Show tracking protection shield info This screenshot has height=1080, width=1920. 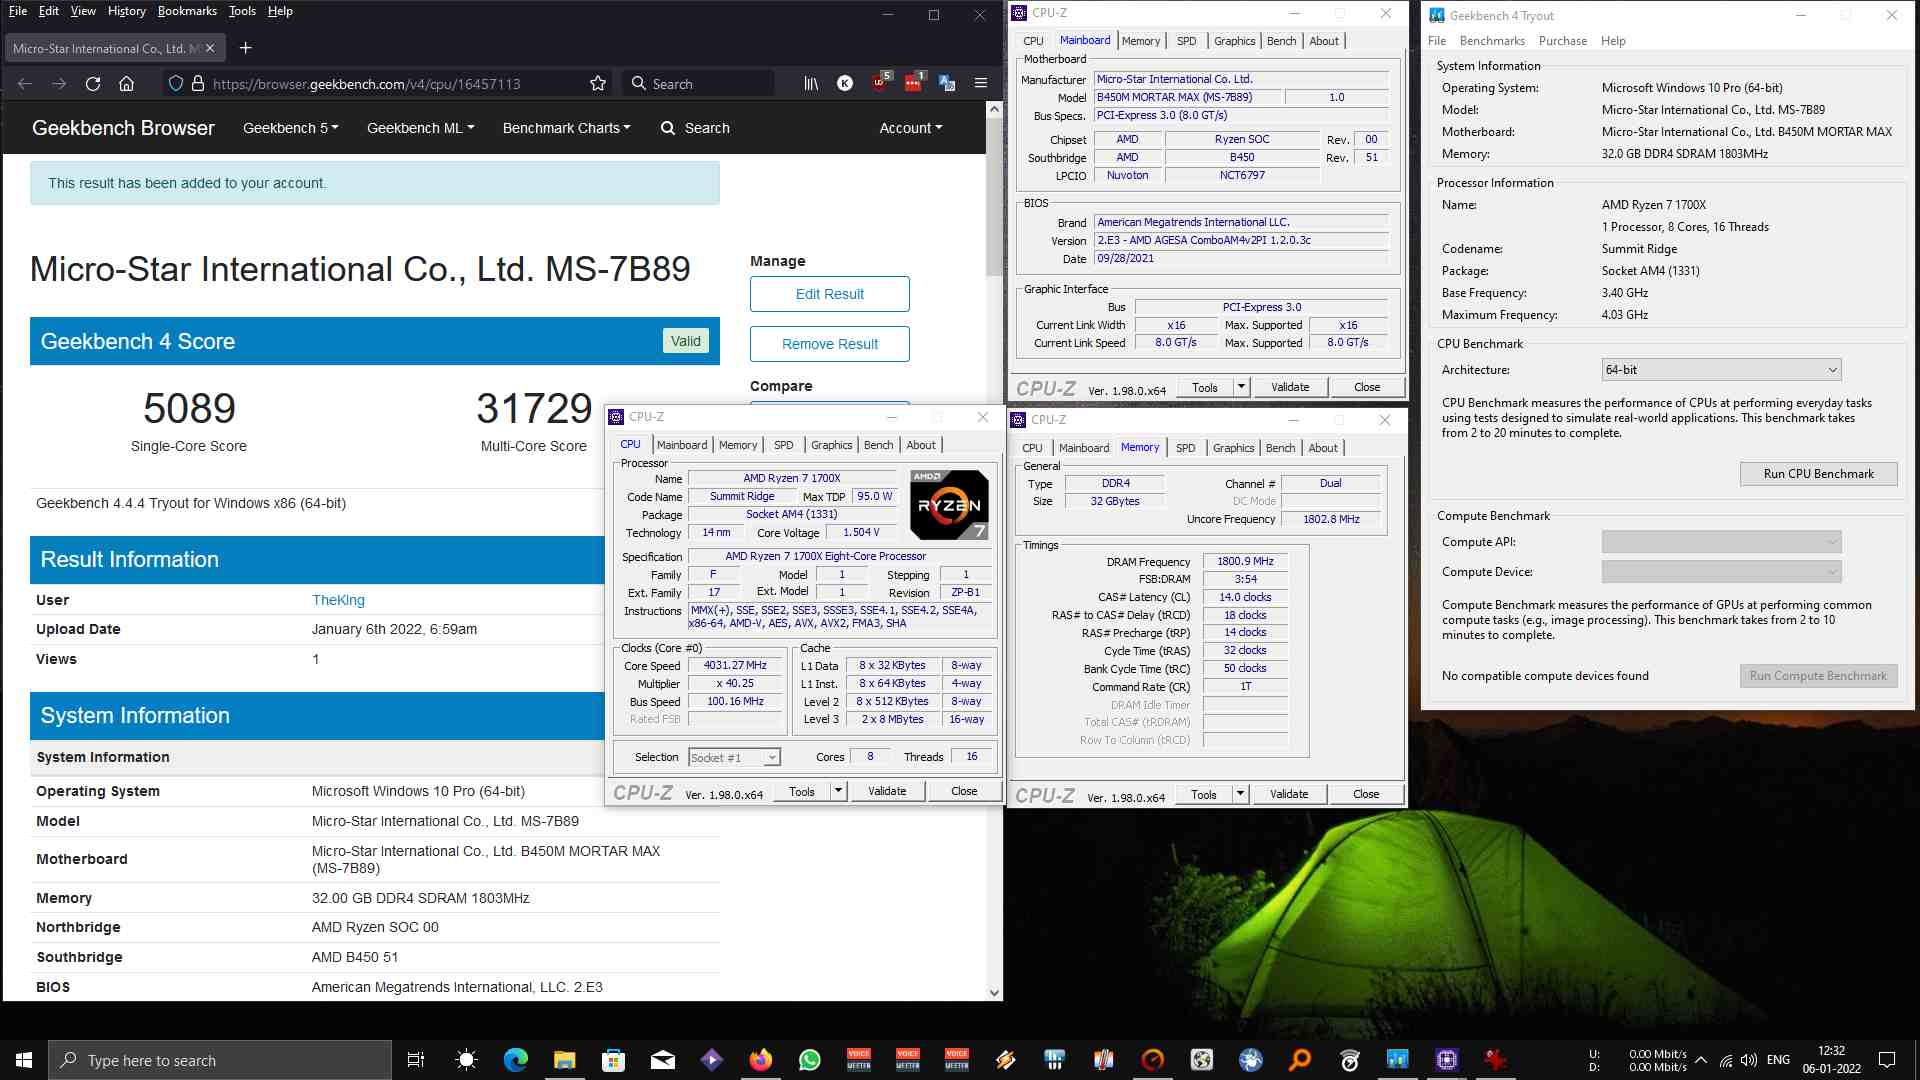coord(176,84)
